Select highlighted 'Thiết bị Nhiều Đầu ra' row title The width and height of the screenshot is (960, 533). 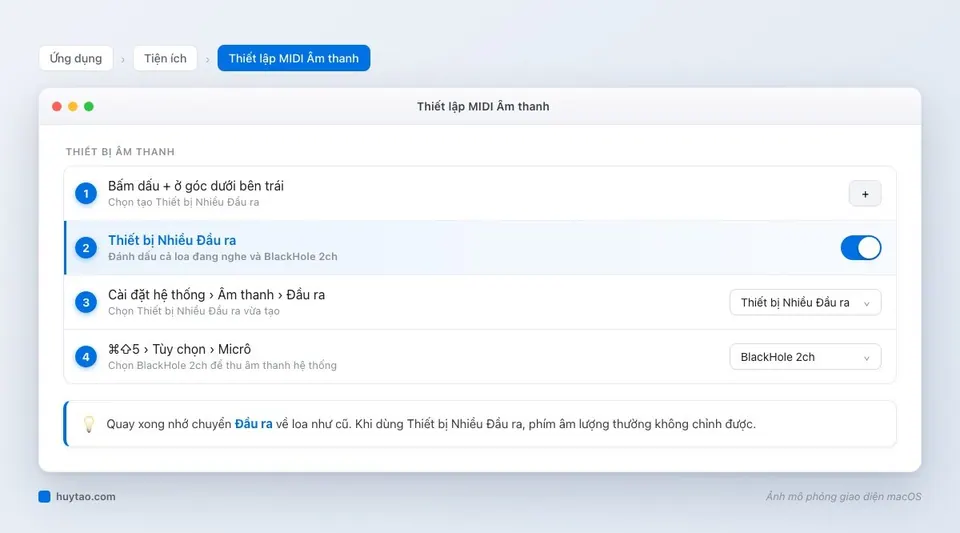172,240
